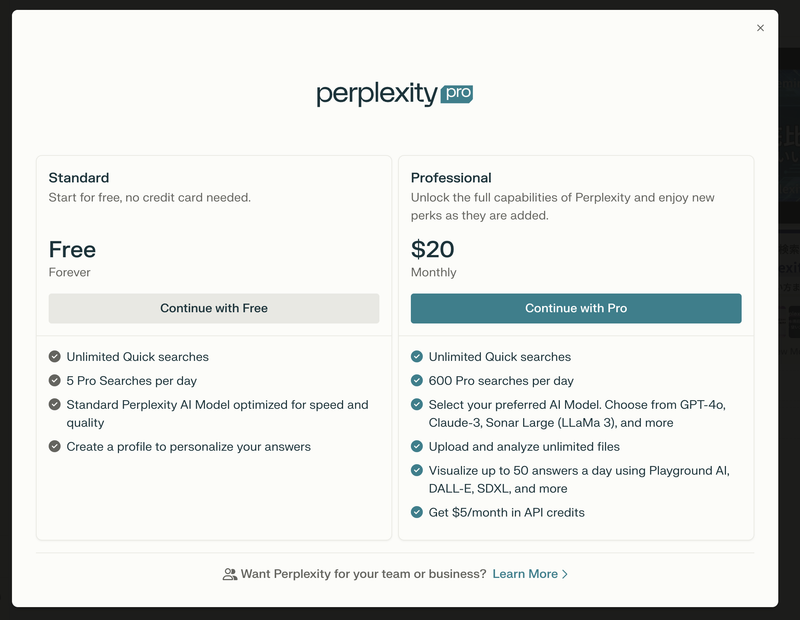Click the Continue with Free button
Viewport: 800px width, 620px height.
coord(214,308)
